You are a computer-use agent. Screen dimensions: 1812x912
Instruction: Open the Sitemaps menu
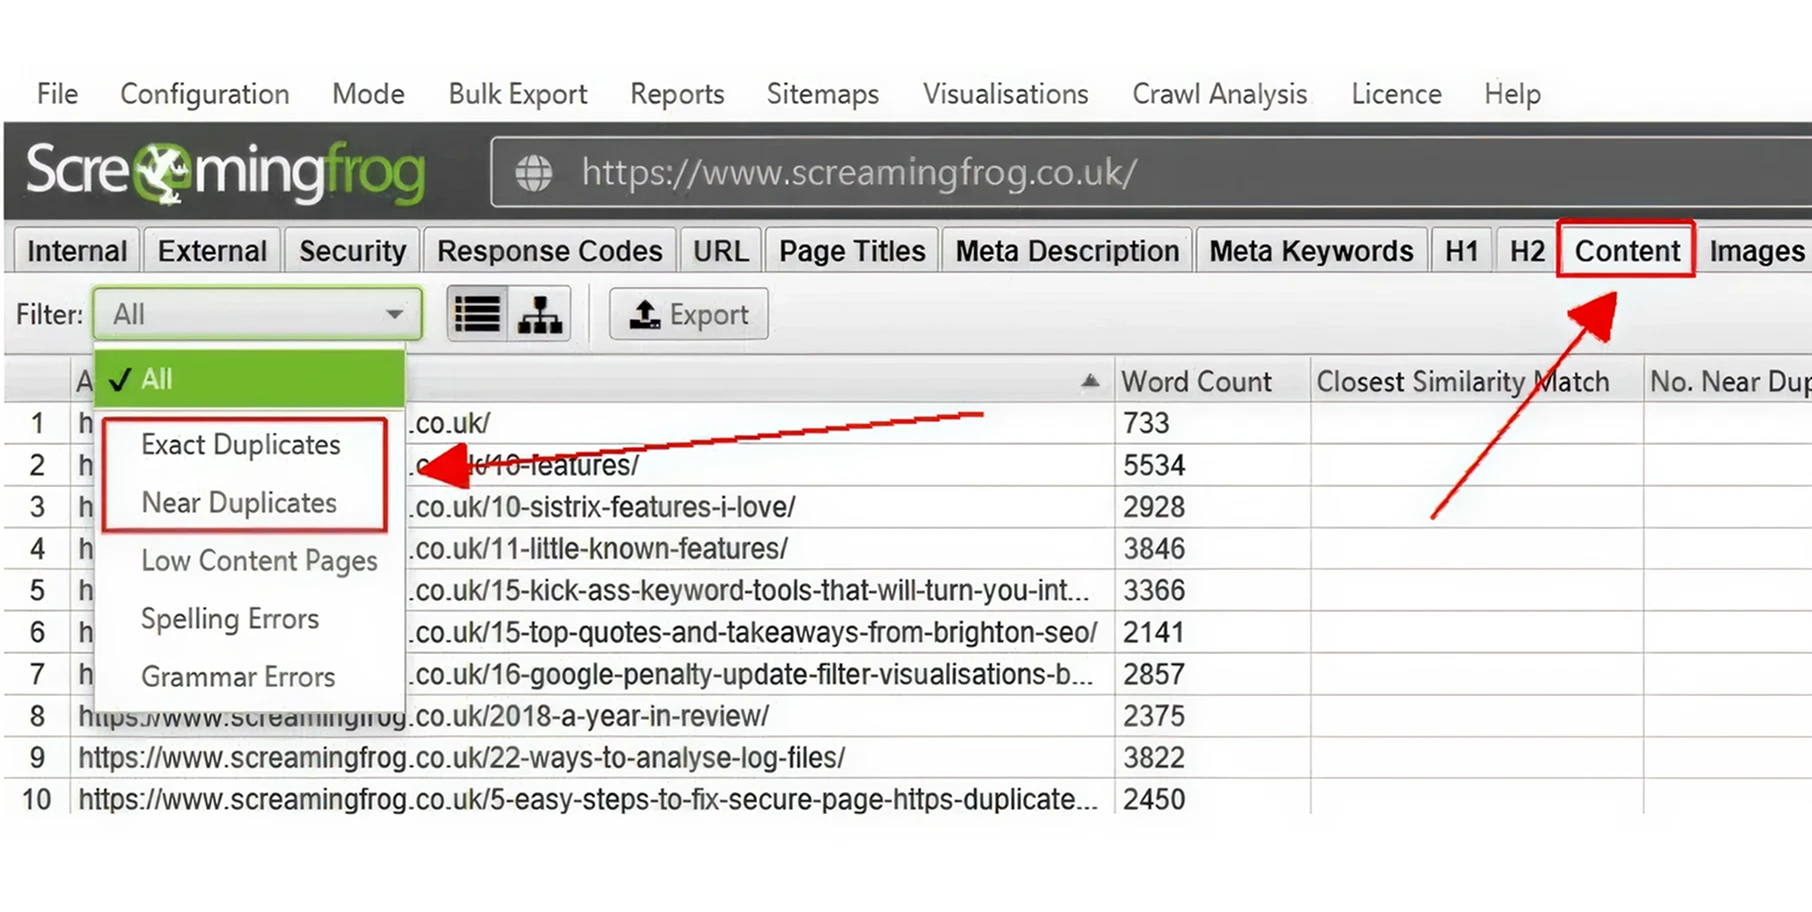click(823, 94)
